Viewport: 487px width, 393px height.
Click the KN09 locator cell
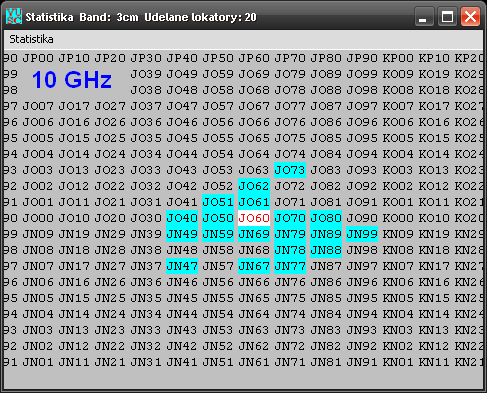398,234
